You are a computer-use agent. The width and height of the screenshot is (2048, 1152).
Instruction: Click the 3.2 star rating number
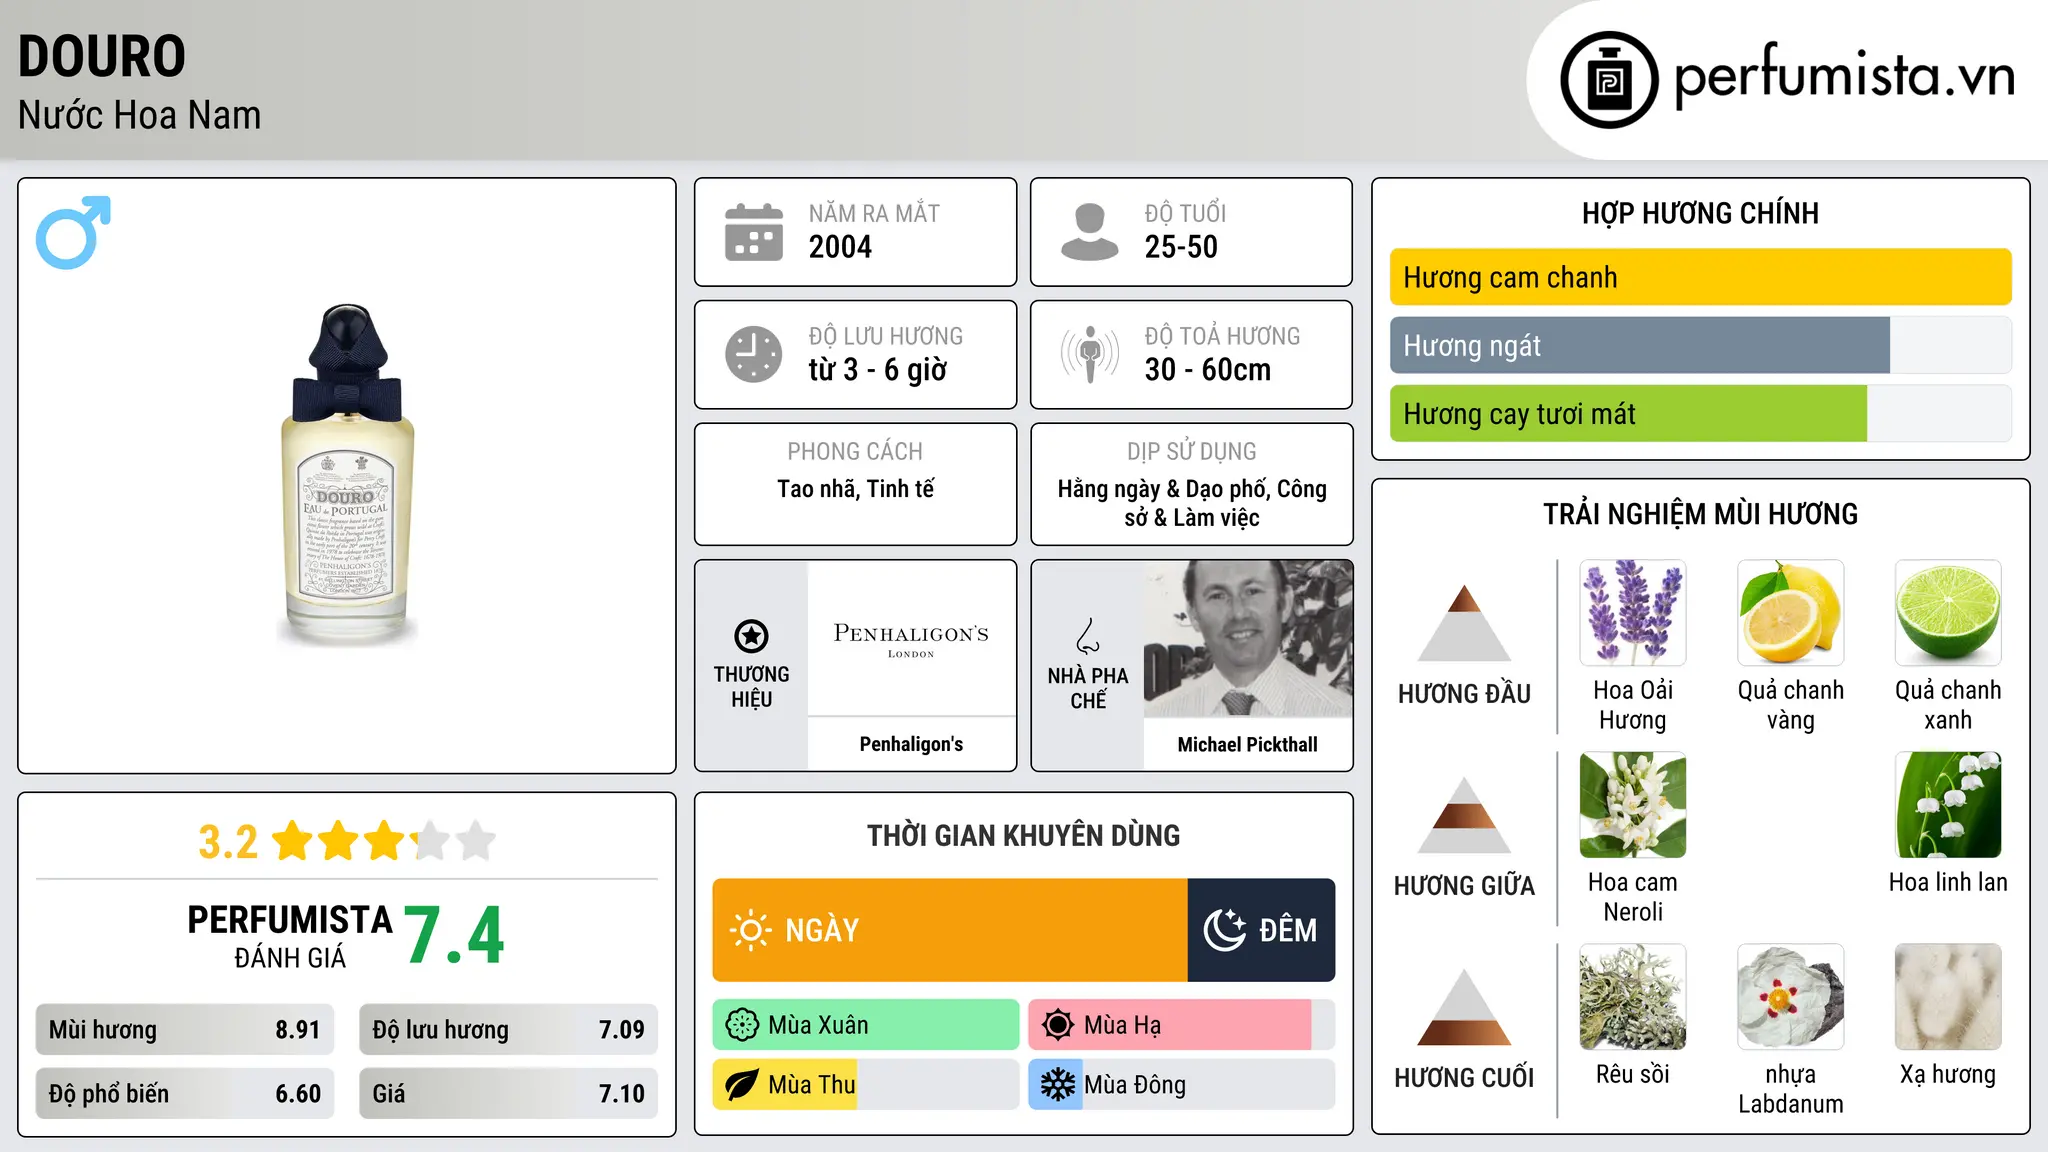228,842
